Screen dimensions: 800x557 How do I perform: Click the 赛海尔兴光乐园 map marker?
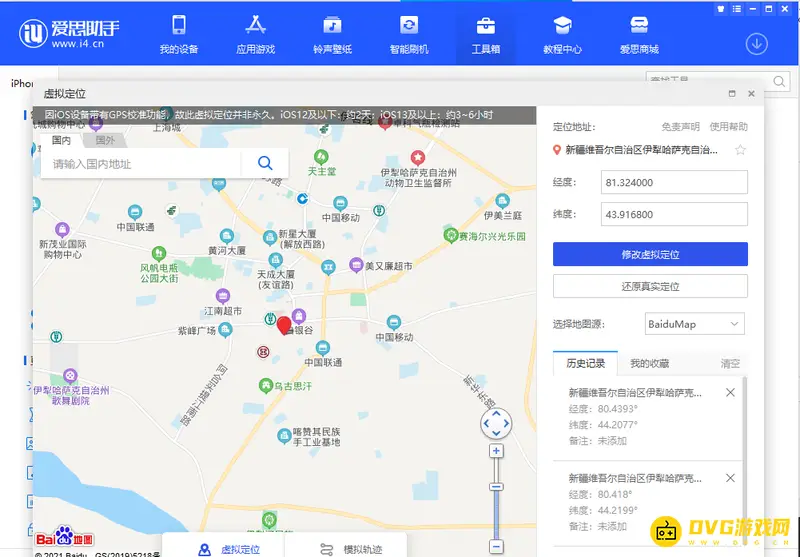[451, 235]
